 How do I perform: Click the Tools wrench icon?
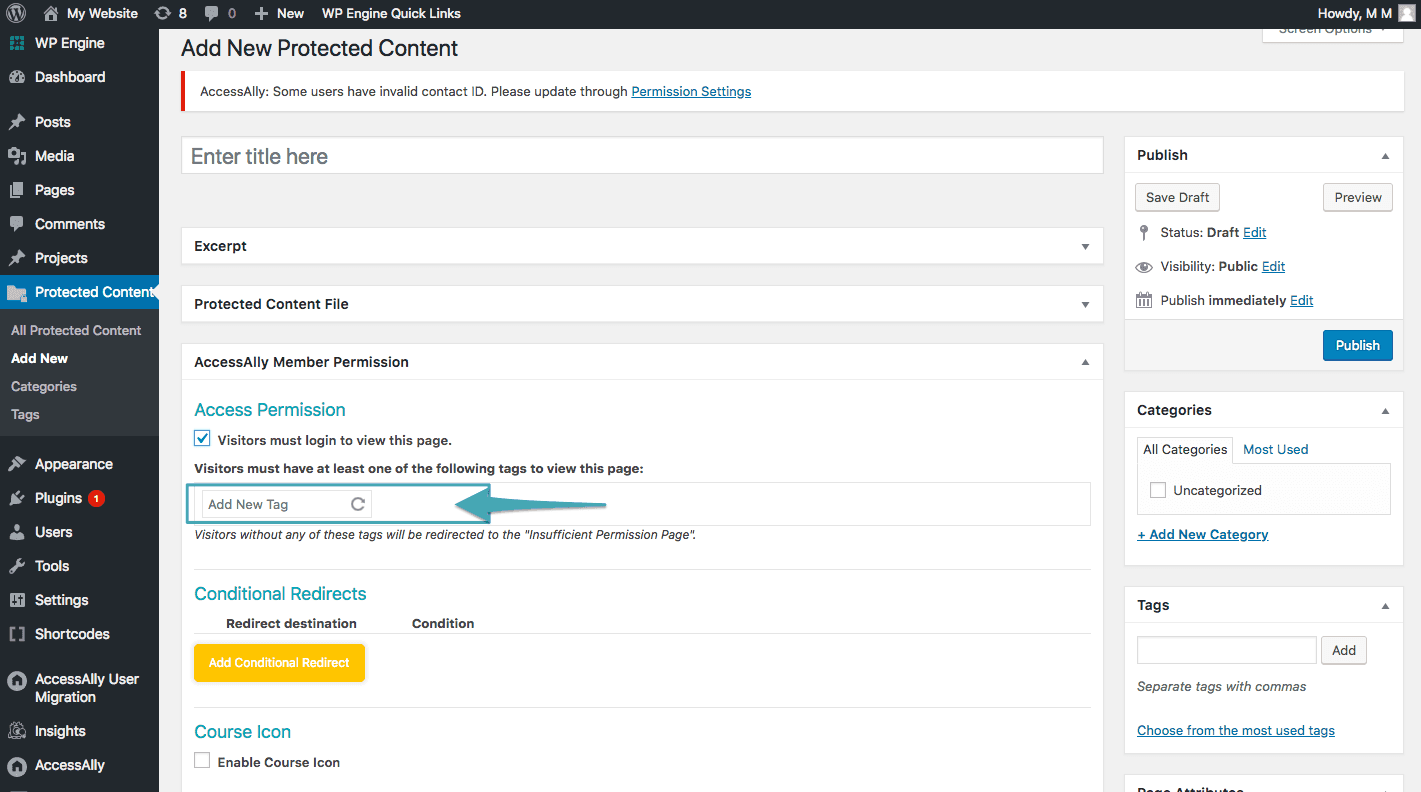(17, 566)
